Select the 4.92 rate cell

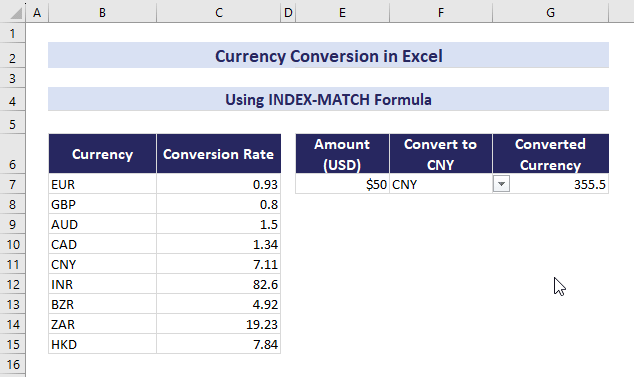[x=219, y=304]
